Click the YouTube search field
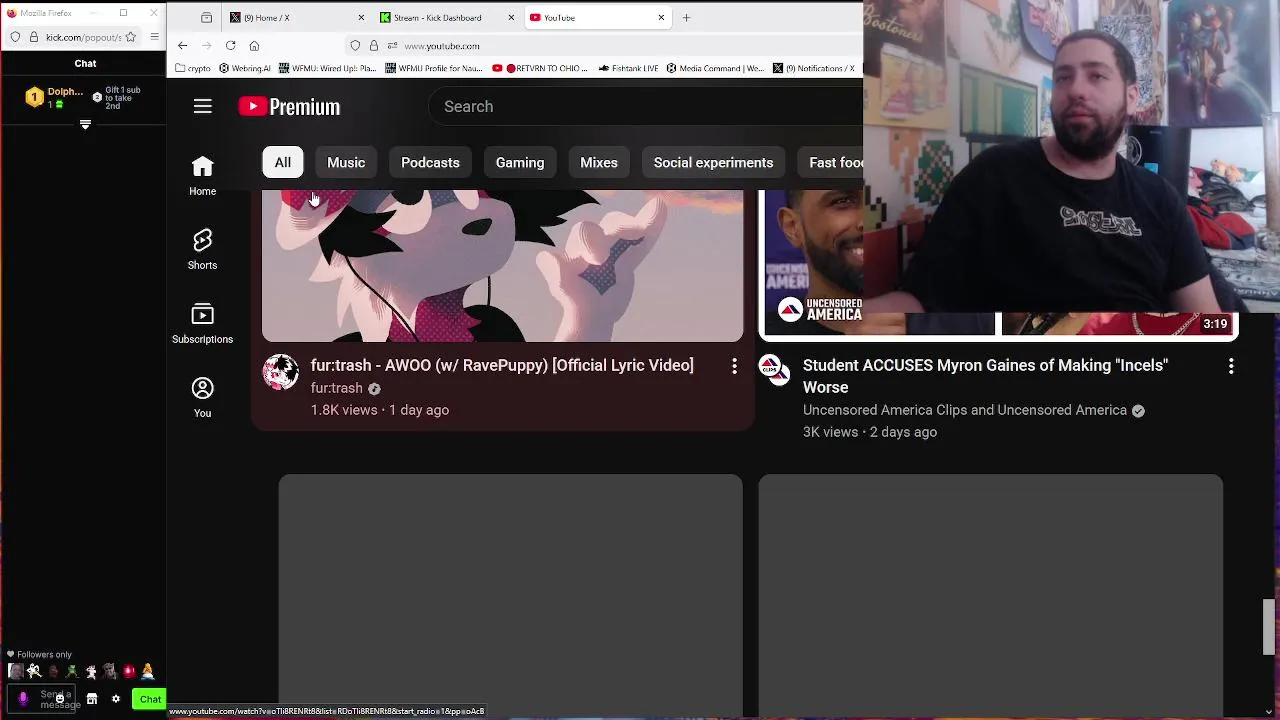Viewport: 1280px width, 720px height. click(645, 106)
